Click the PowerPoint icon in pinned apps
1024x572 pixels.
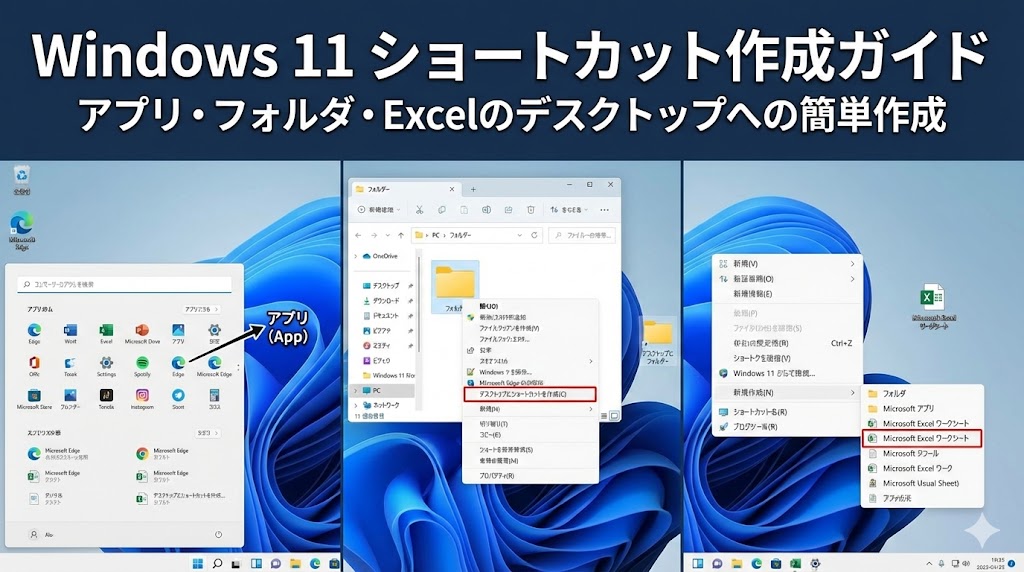tap(142, 330)
